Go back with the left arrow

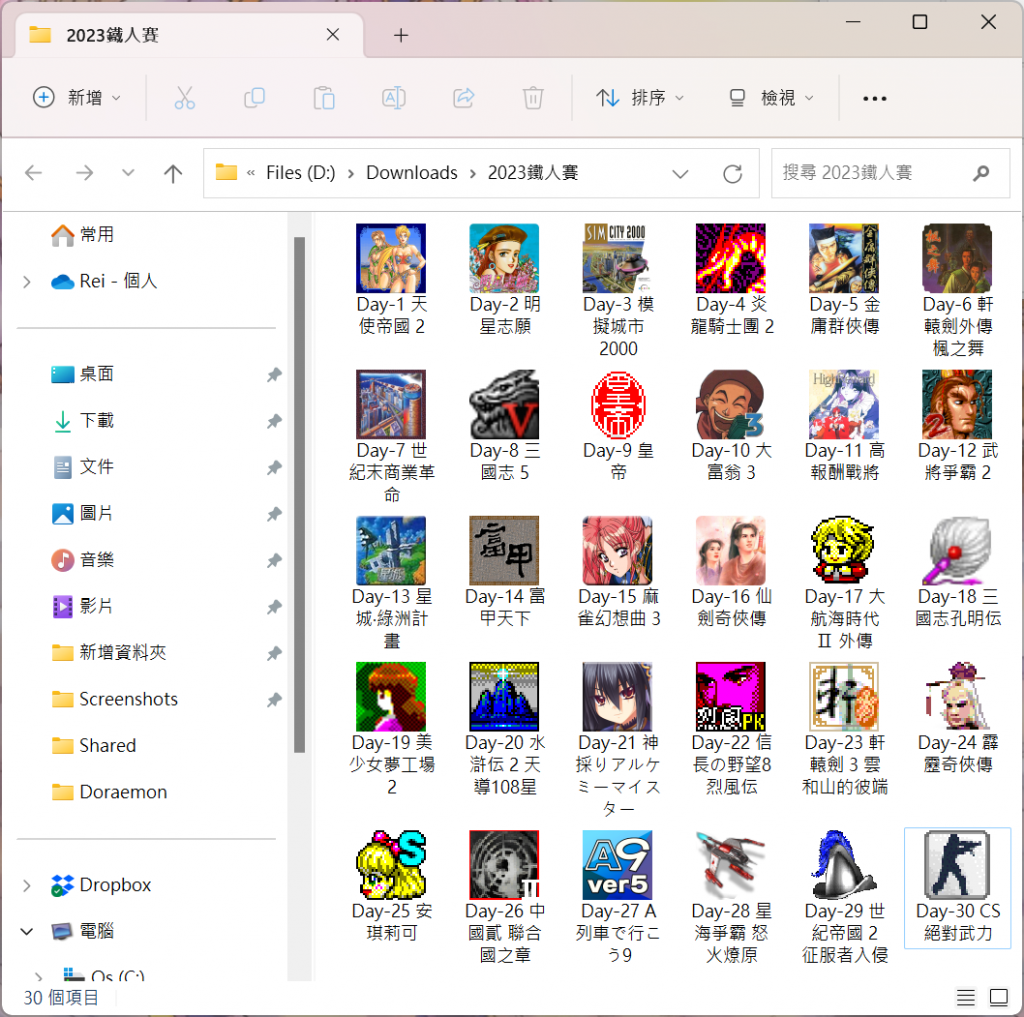33,173
